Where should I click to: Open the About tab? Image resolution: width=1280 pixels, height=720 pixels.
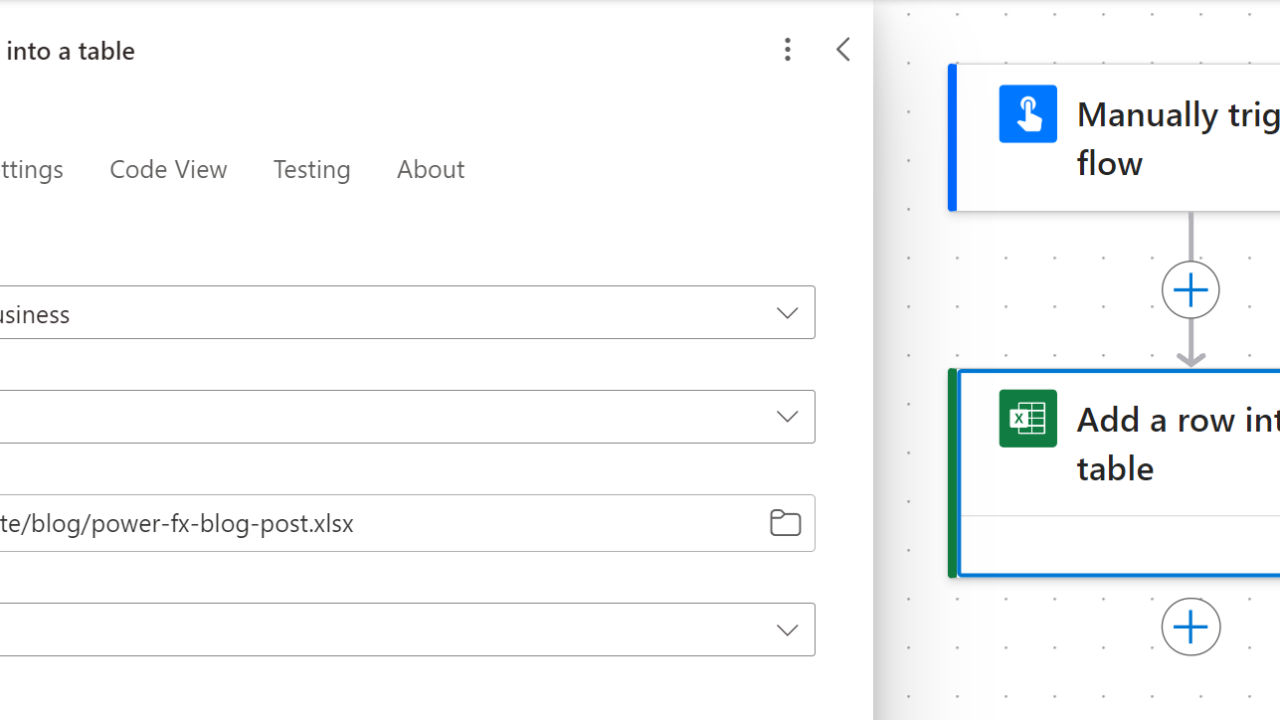coord(430,169)
